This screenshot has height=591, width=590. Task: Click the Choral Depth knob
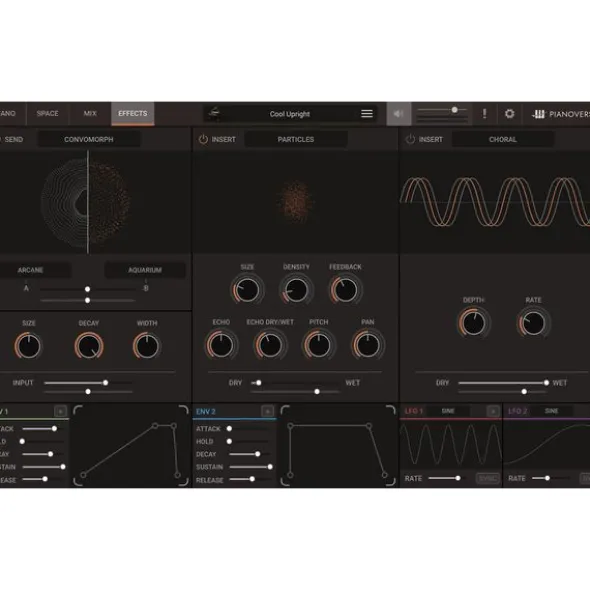click(x=474, y=323)
